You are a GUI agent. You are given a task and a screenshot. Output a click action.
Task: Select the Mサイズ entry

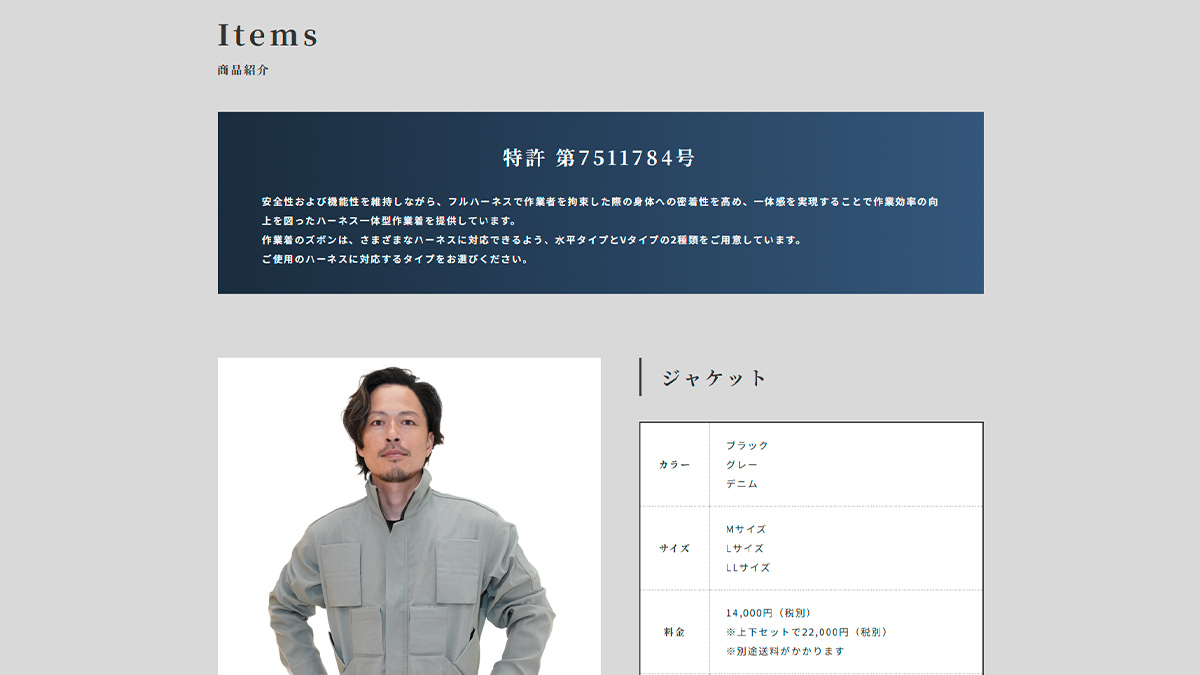[745, 529]
